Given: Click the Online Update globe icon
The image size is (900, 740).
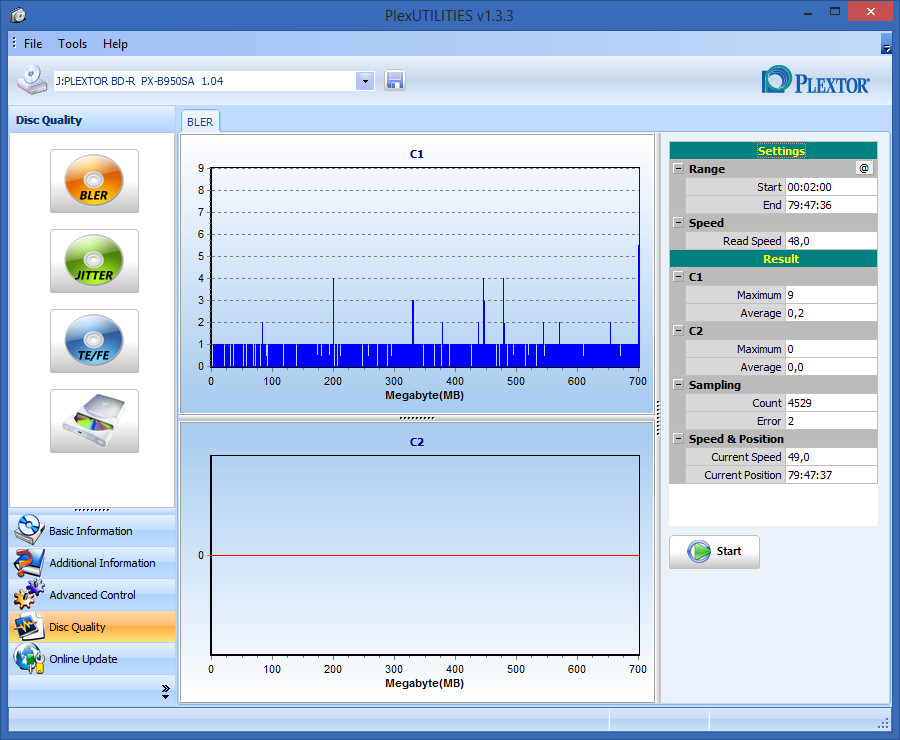Looking at the screenshot, I should tap(29, 658).
